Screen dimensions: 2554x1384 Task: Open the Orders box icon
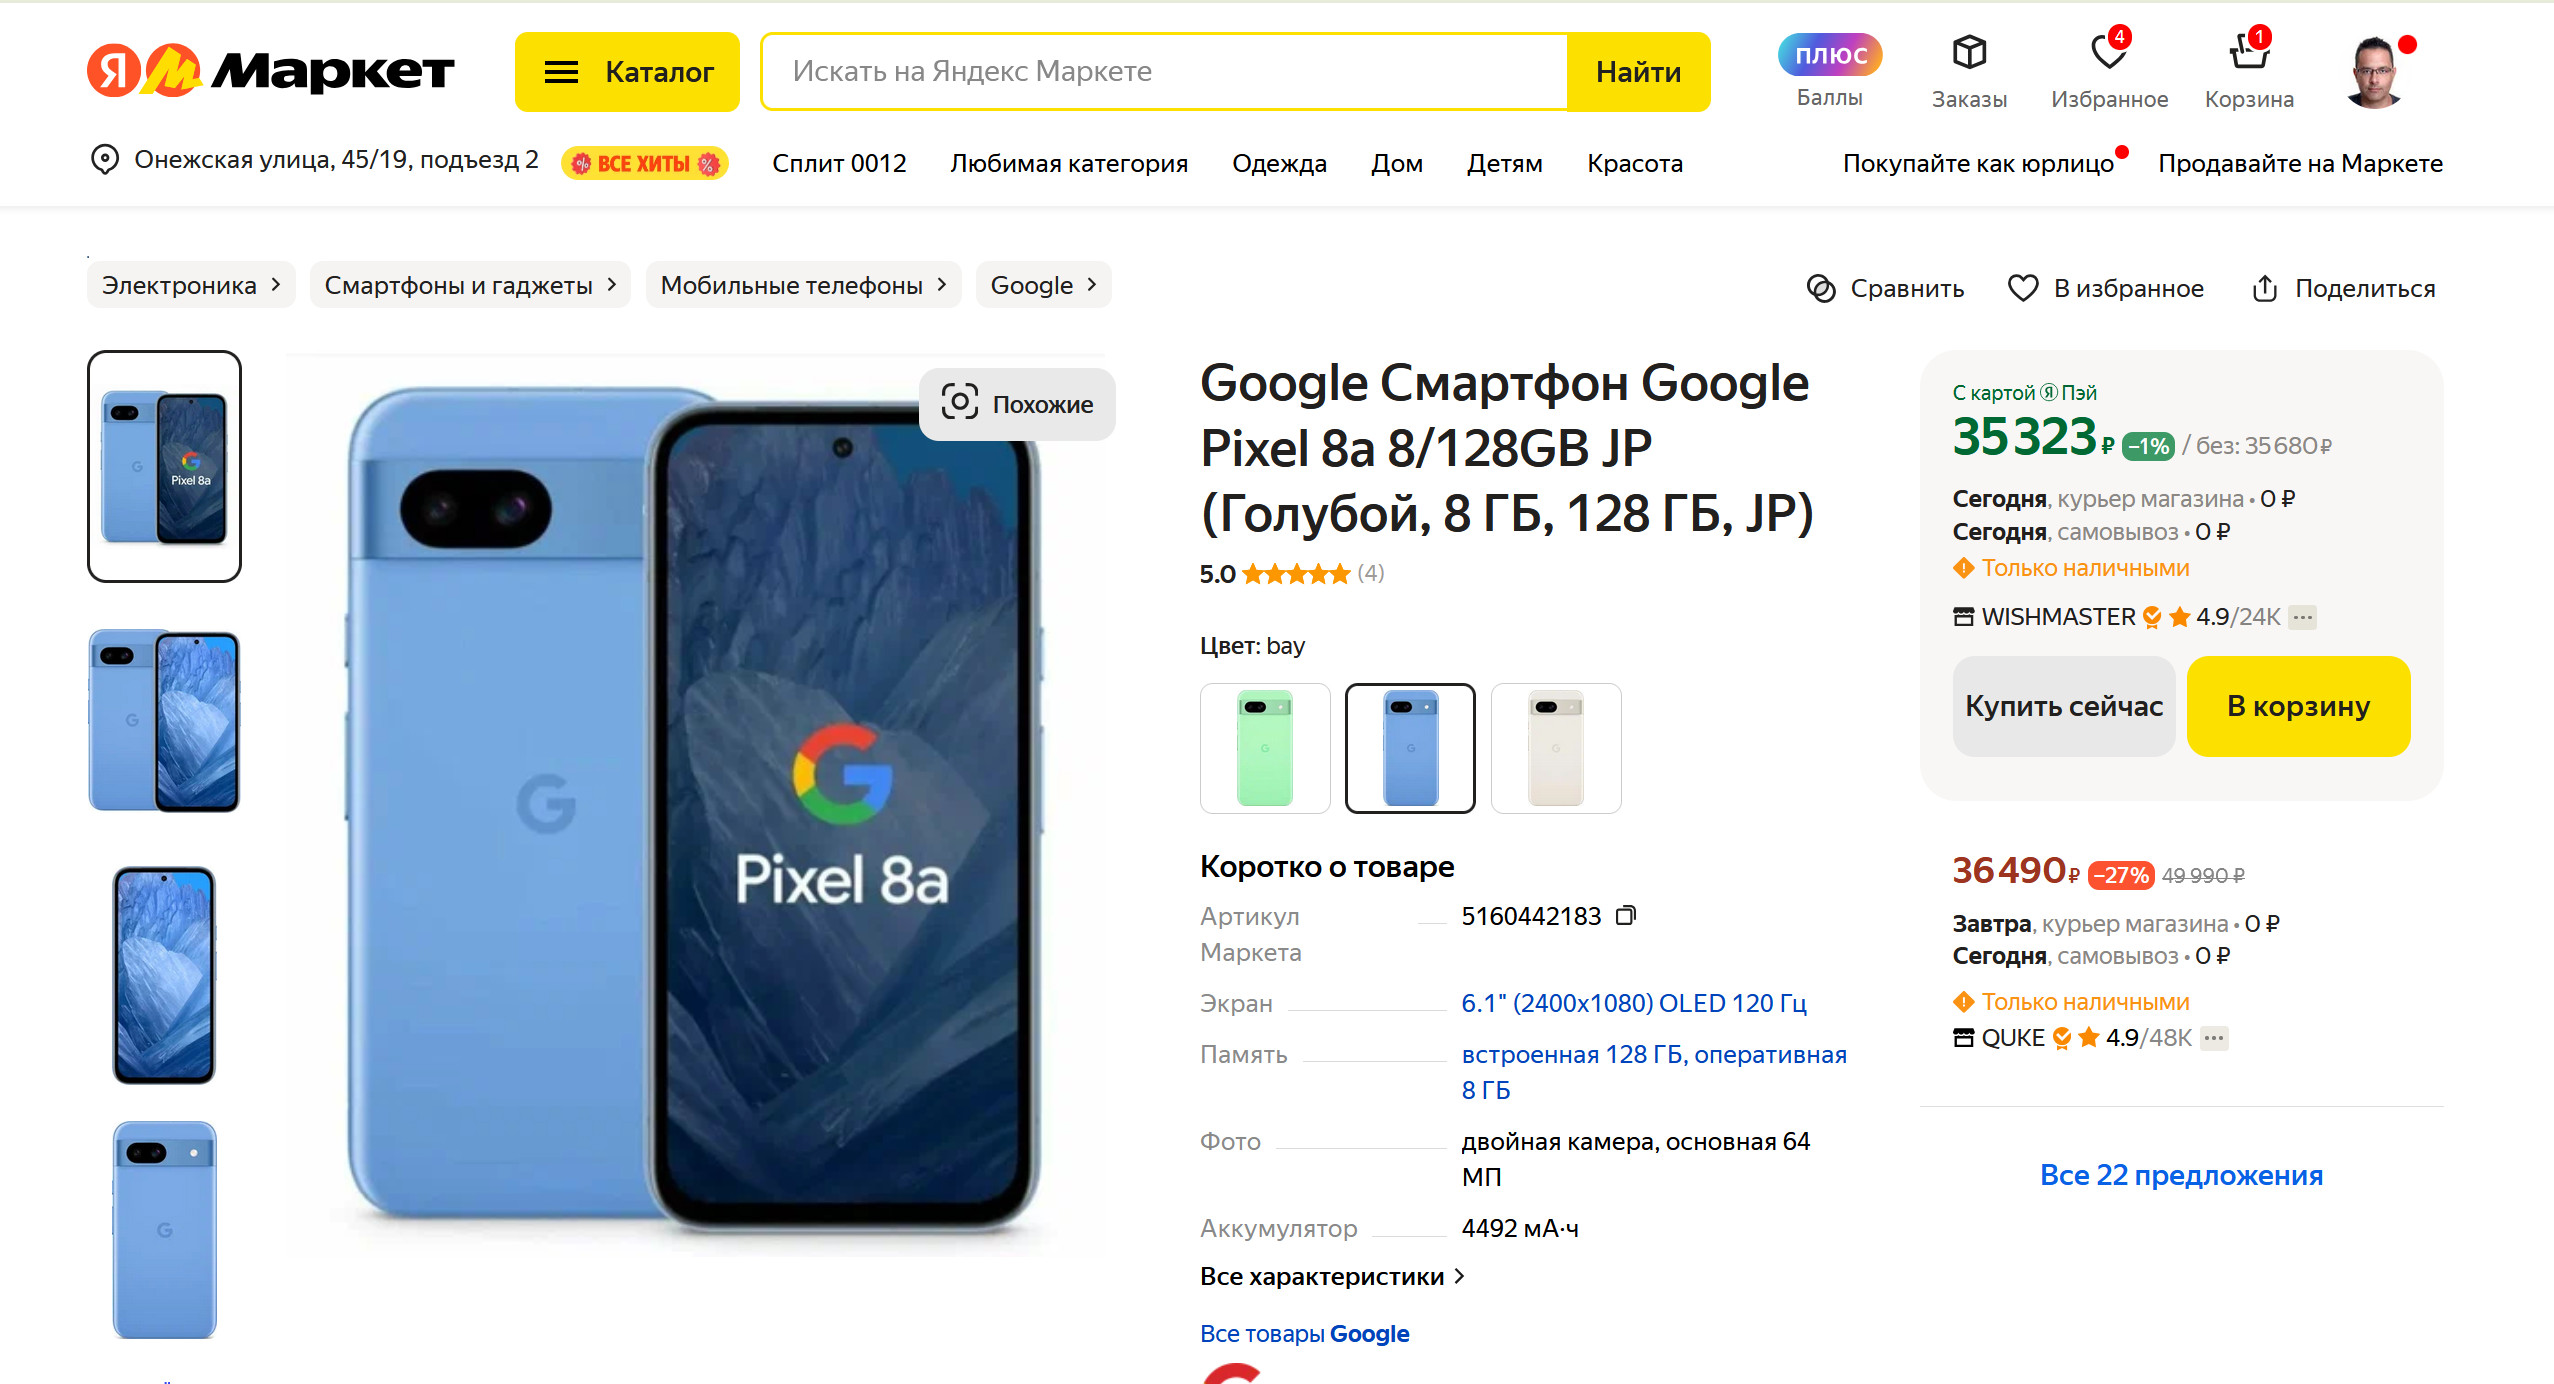tap(1968, 54)
